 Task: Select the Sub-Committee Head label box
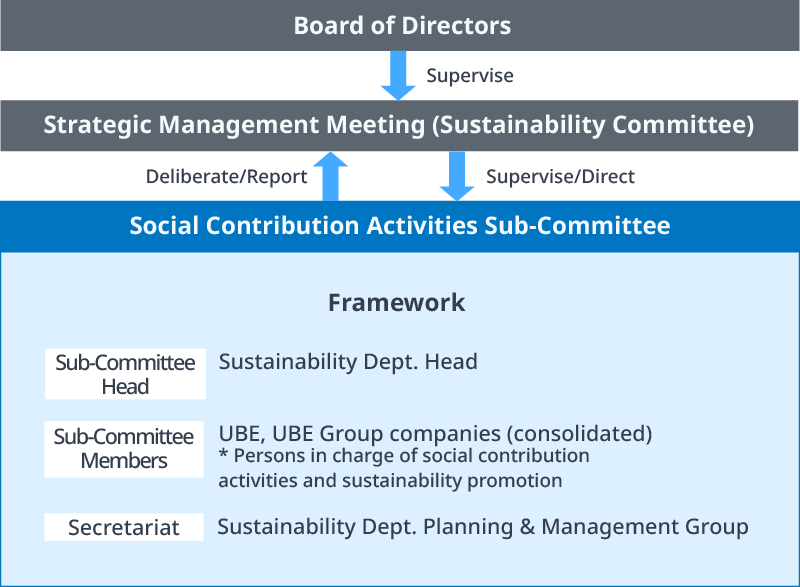pyautogui.click(x=125, y=374)
